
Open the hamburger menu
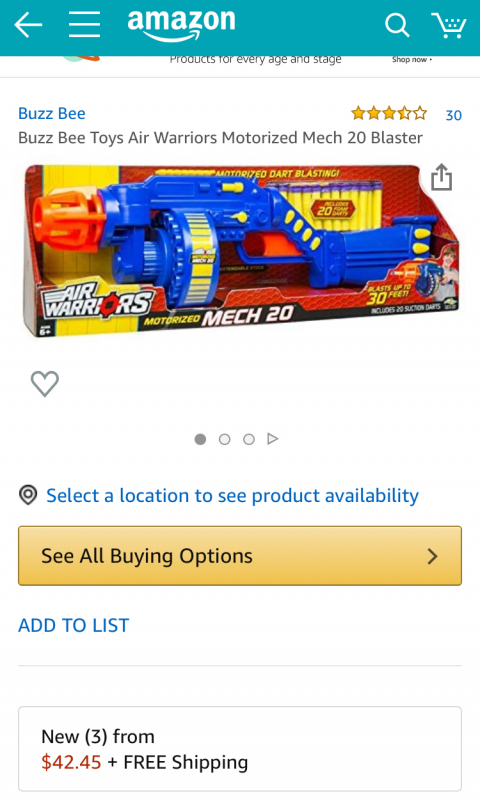coord(85,25)
